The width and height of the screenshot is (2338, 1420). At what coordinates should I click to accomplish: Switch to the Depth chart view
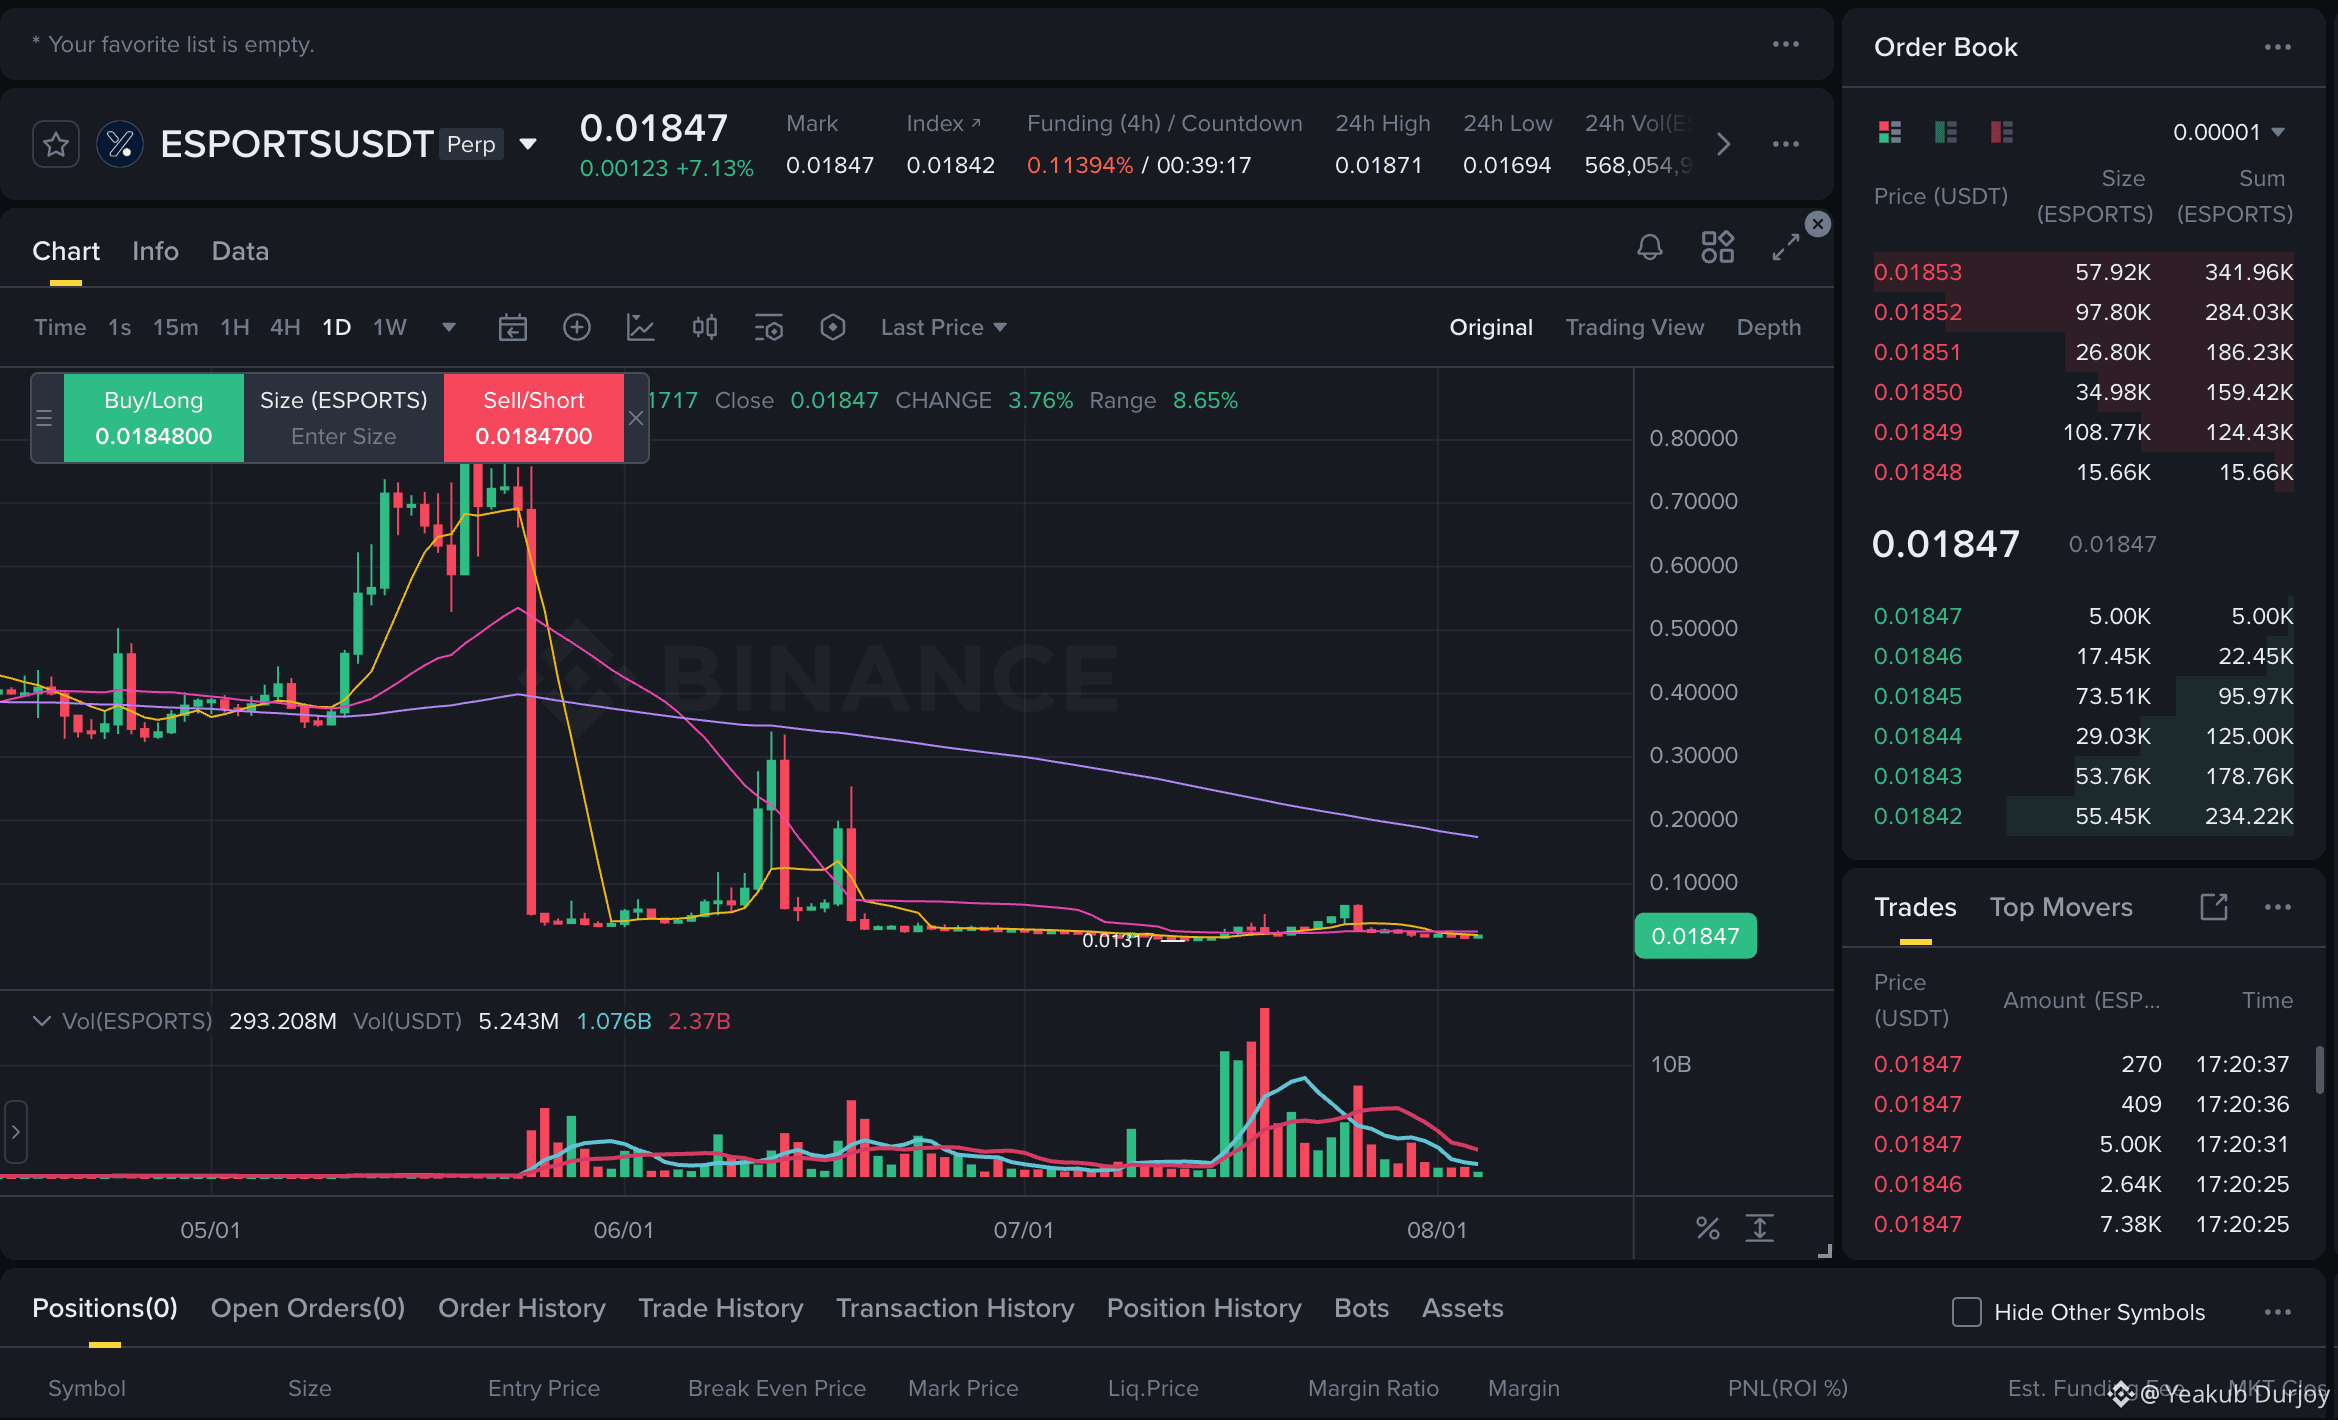pyautogui.click(x=1769, y=327)
